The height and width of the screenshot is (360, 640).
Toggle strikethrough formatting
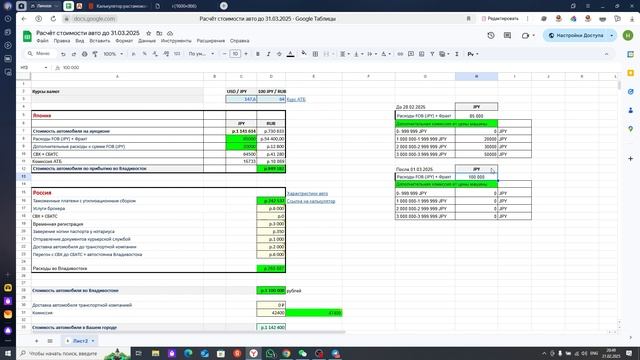coord(279,54)
